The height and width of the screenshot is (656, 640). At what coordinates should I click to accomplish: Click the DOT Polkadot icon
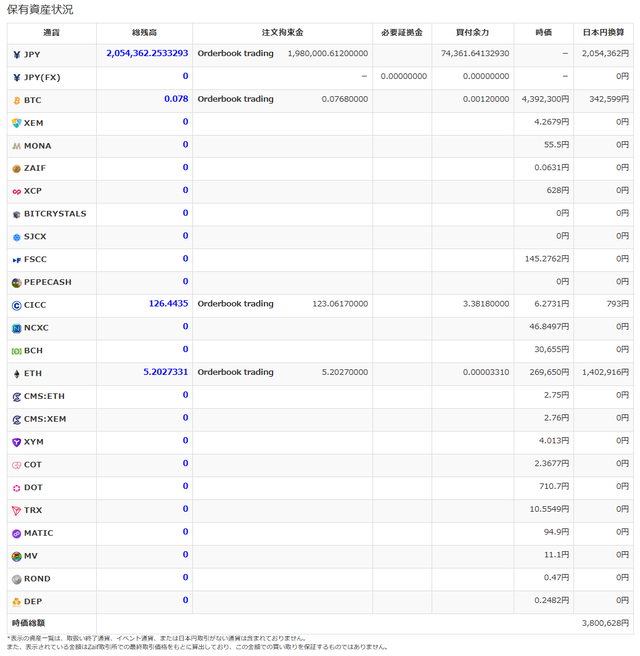(x=16, y=488)
